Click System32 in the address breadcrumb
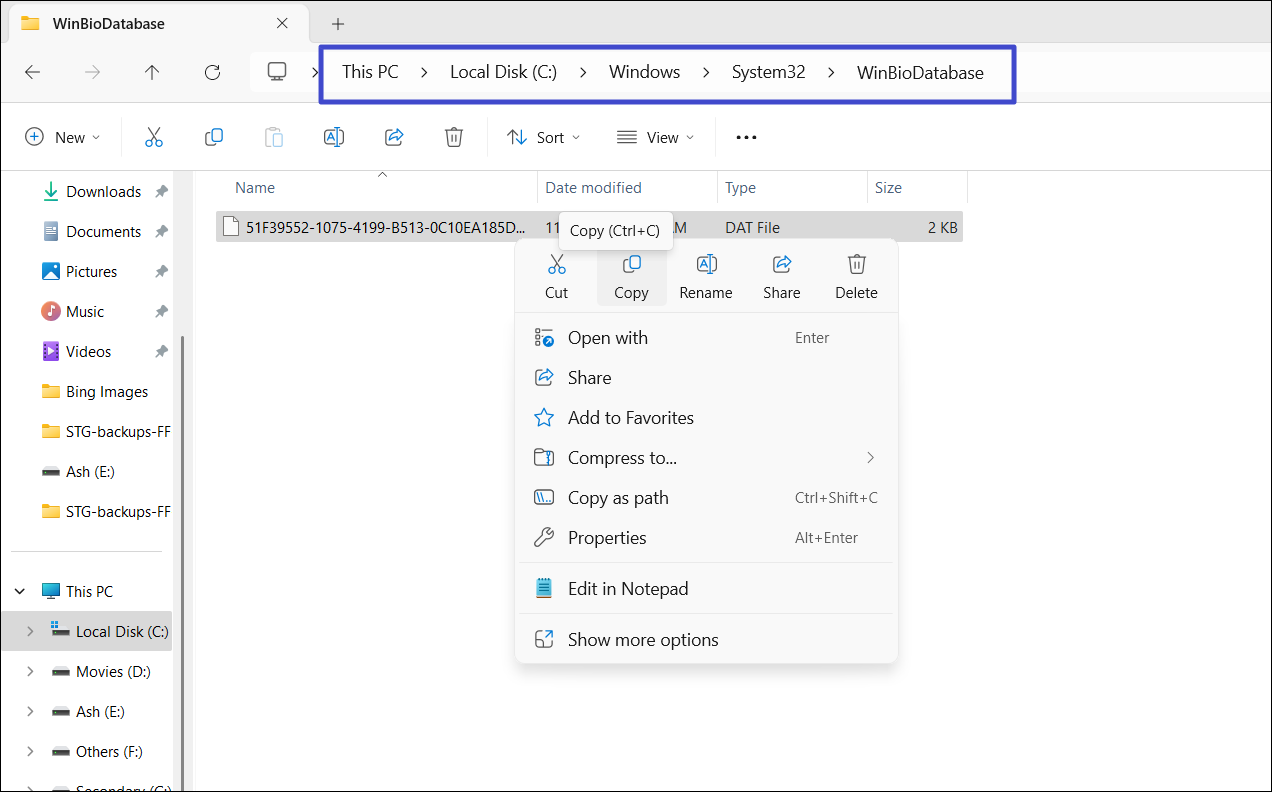Screen dimensions: 1272x792 coord(768,72)
